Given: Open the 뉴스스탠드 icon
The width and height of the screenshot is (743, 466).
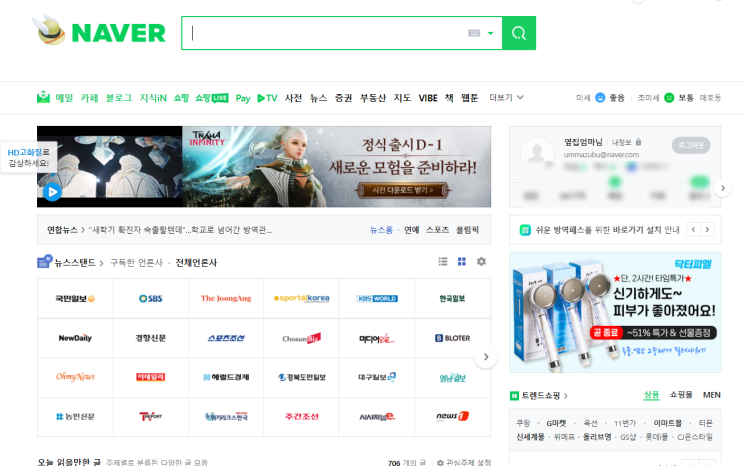Looking at the screenshot, I should 45,262.
